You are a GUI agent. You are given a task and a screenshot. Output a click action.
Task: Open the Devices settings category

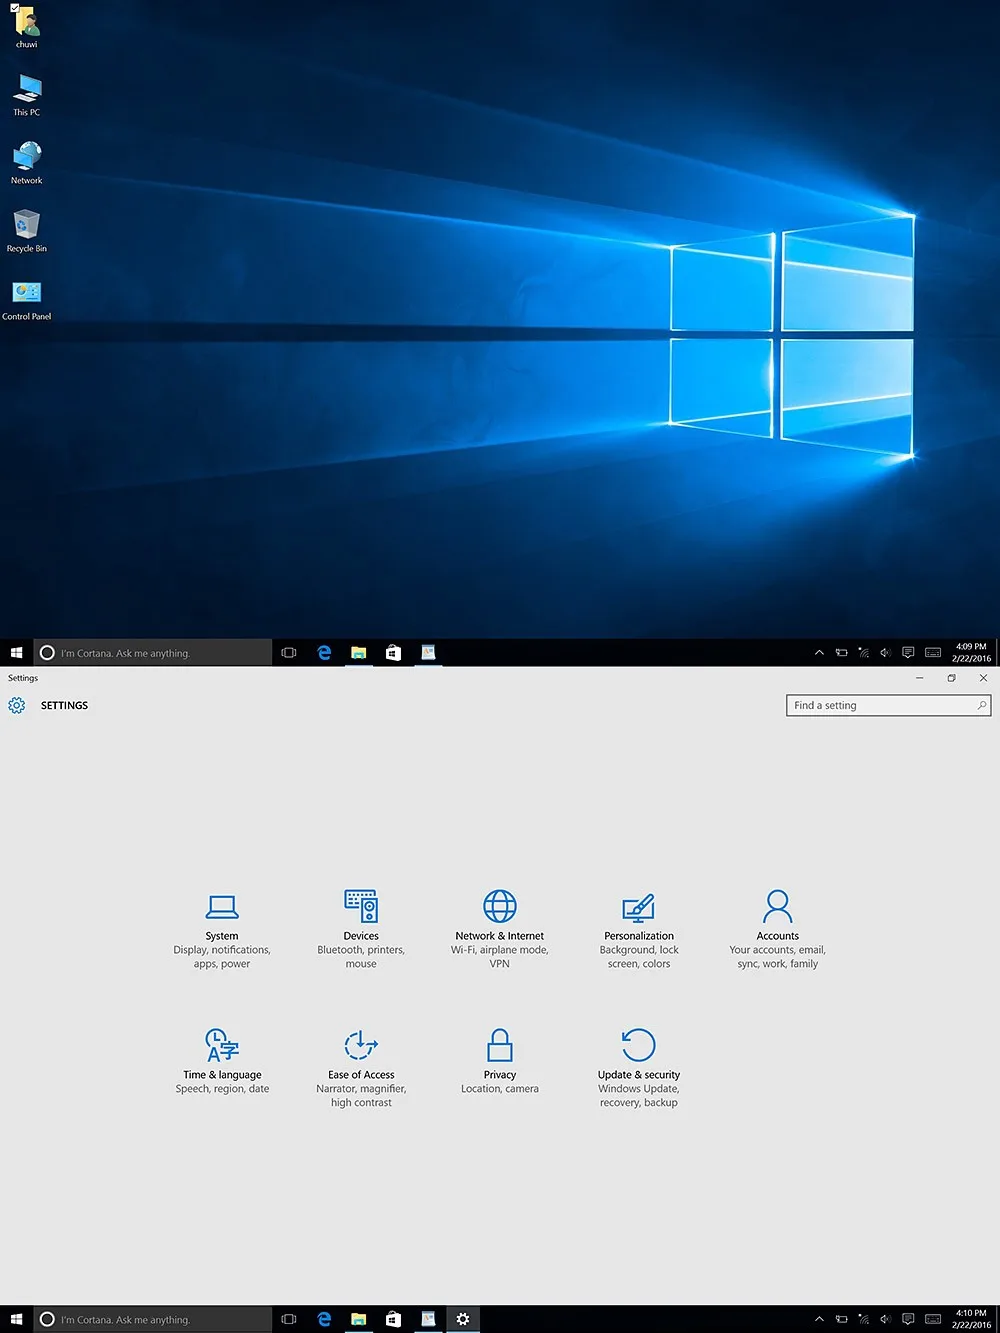361,931
